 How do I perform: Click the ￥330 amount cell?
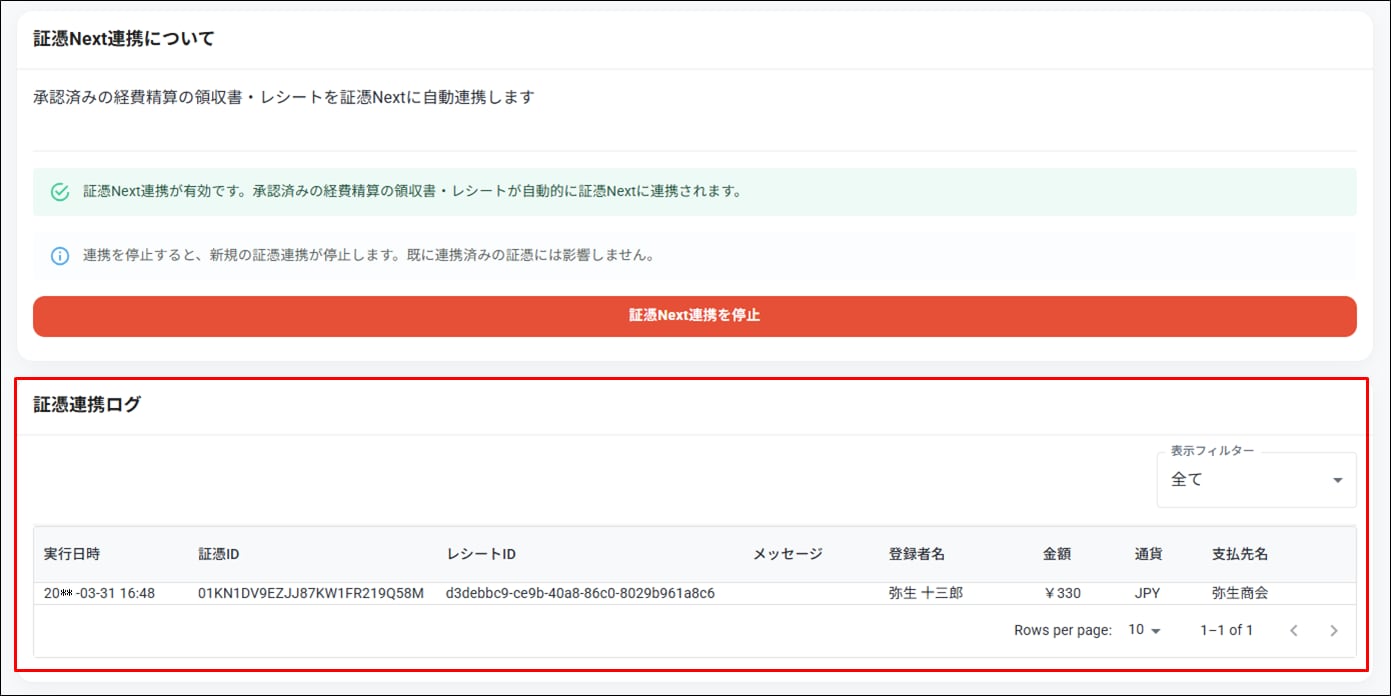click(x=1062, y=593)
